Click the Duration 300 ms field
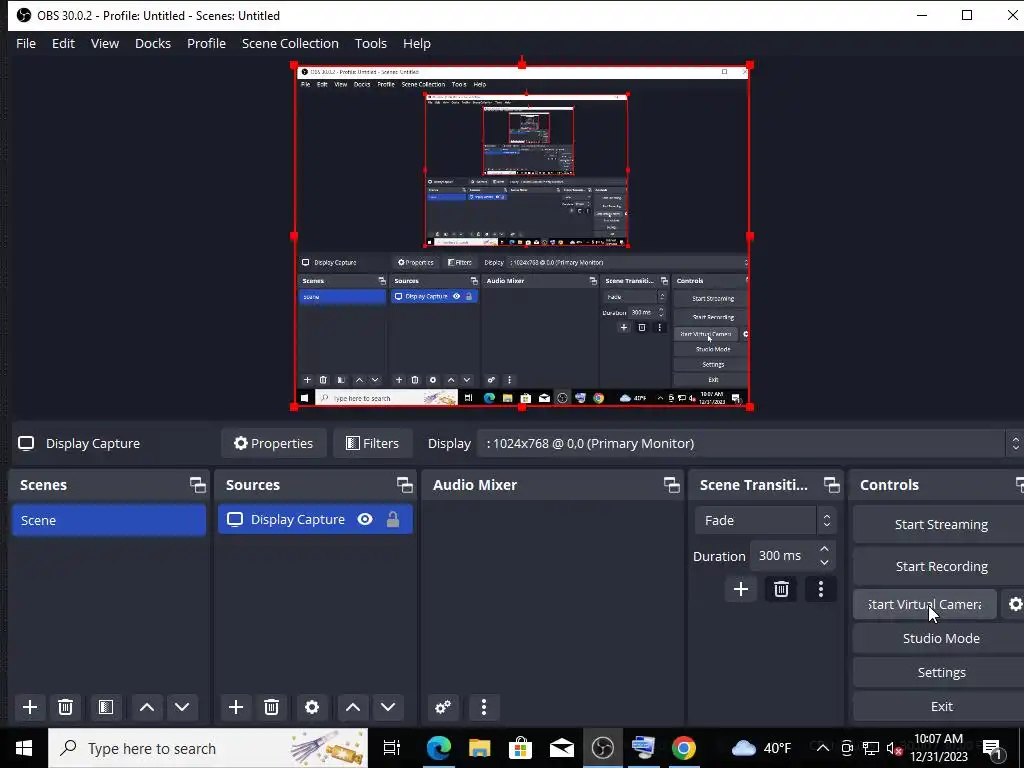 [x=792, y=556]
